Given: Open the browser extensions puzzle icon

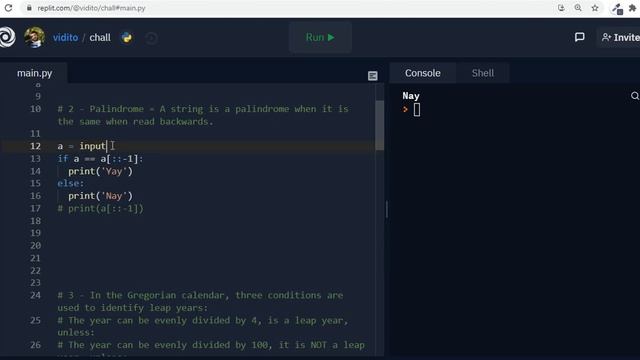Looking at the screenshot, I should [633, 8].
